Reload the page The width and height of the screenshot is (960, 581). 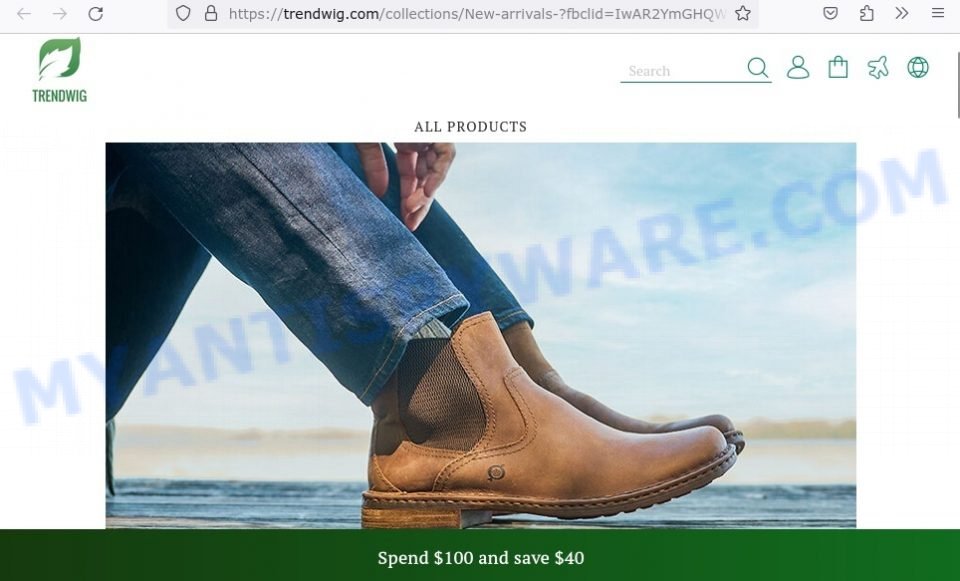pos(96,13)
